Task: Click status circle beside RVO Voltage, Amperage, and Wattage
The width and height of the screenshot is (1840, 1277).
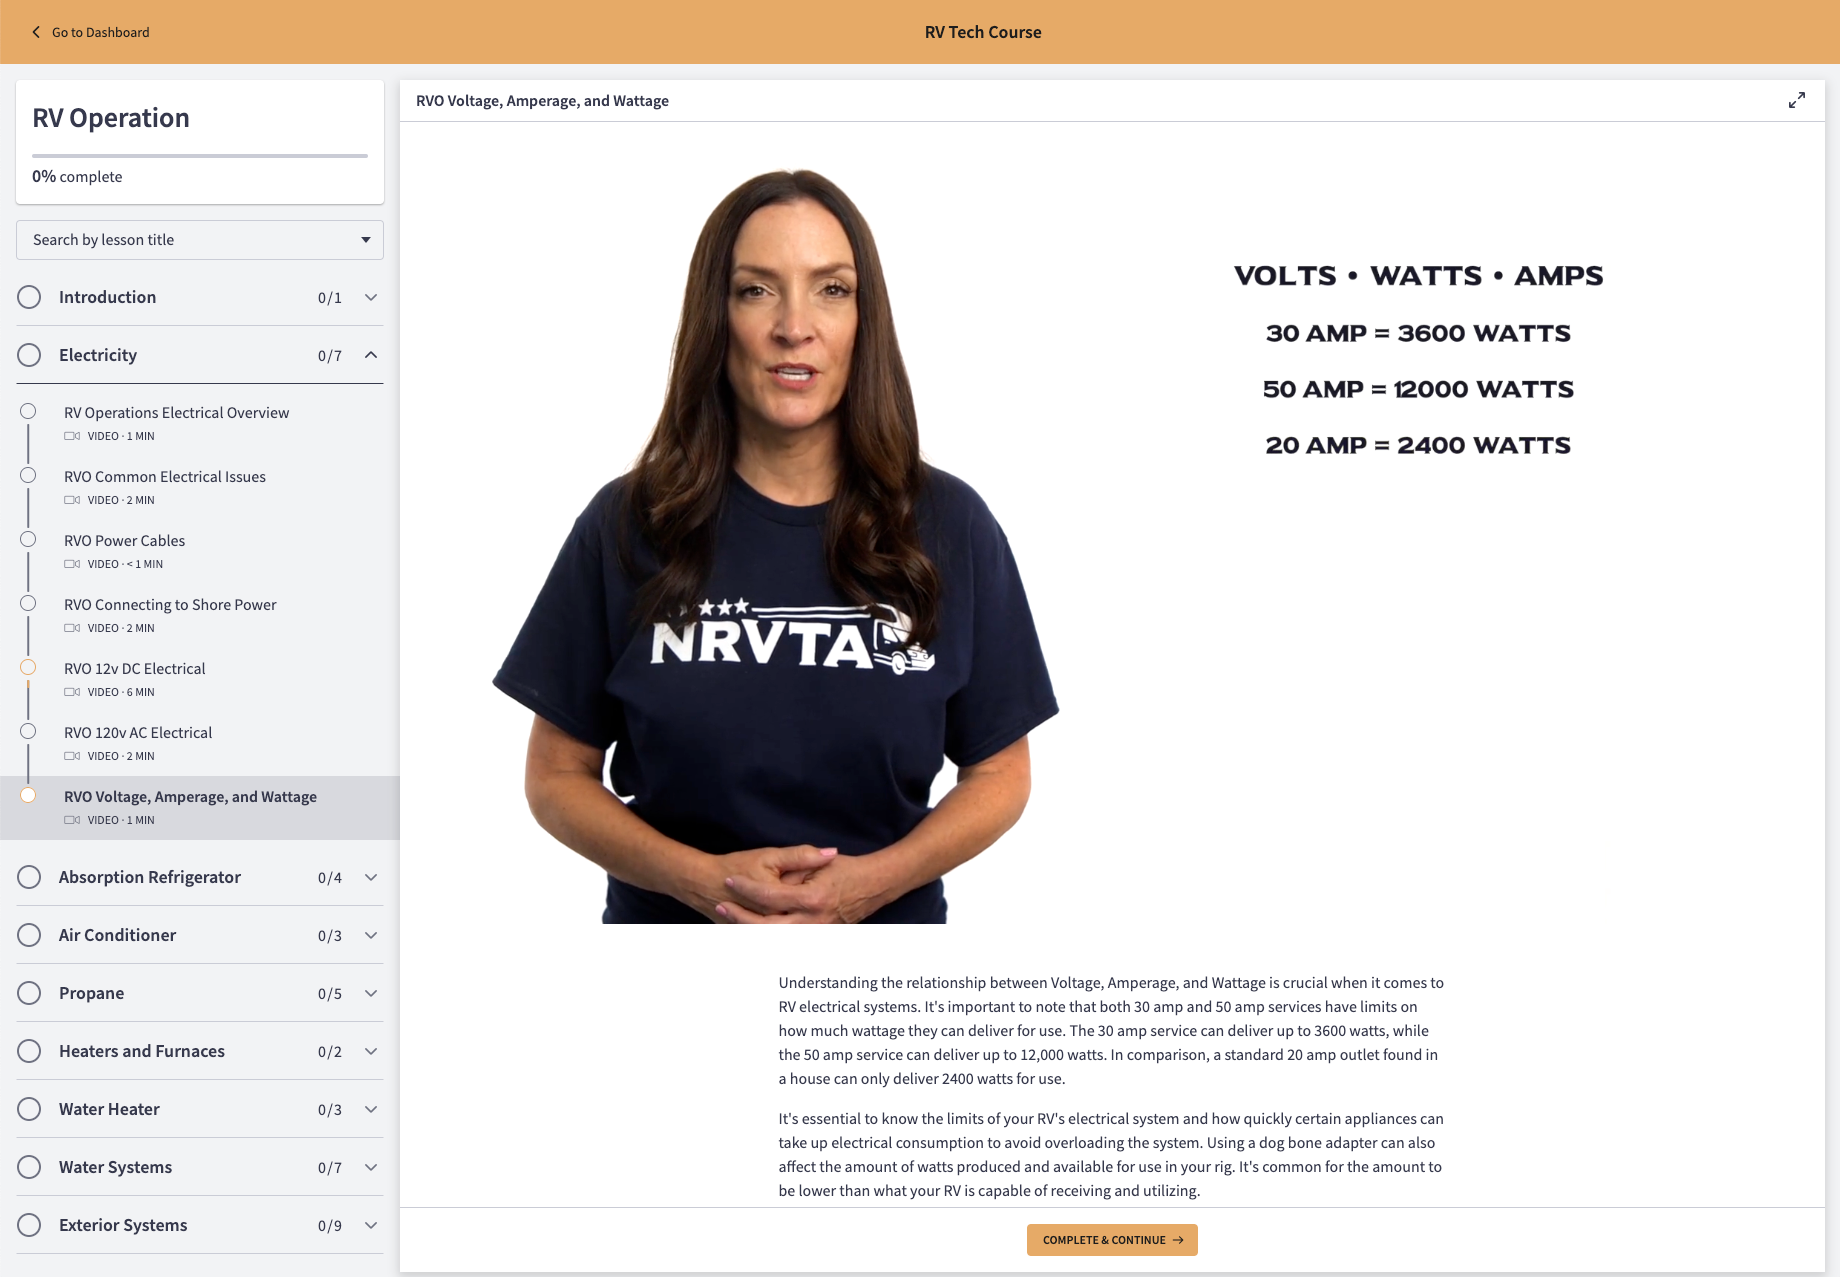Action: tap(28, 795)
